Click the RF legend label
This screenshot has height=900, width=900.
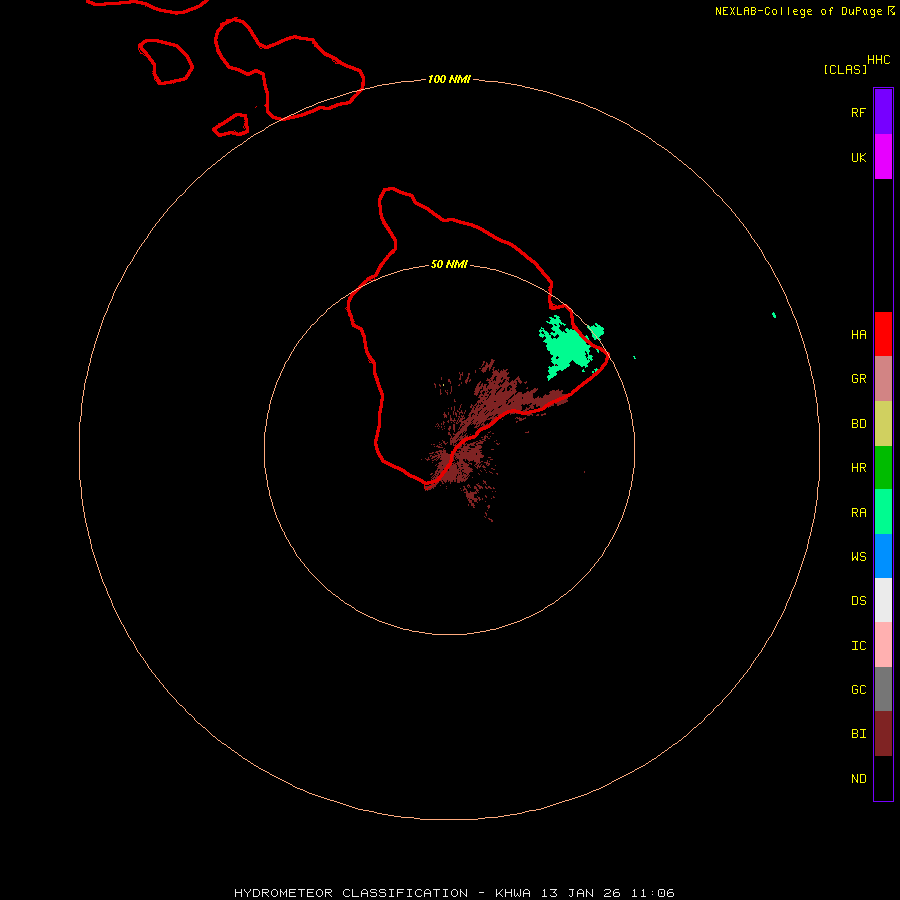[858, 112]
